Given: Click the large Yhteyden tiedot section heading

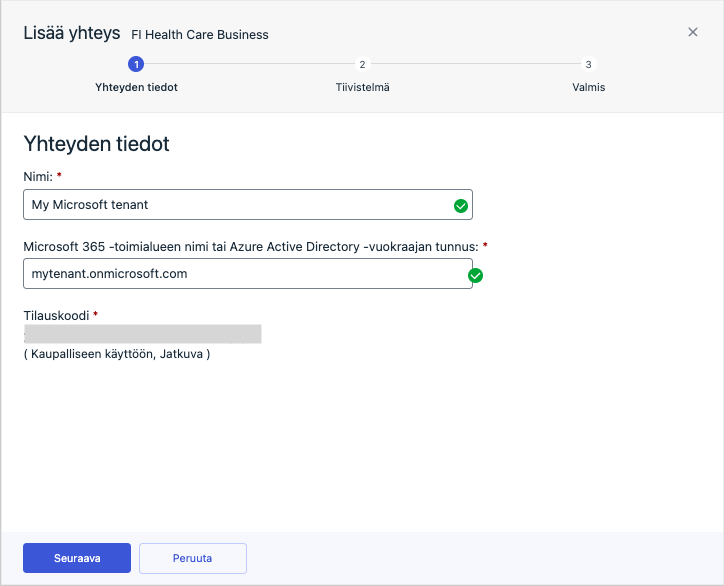Looking at the screenshot, I should coord(96,144).
